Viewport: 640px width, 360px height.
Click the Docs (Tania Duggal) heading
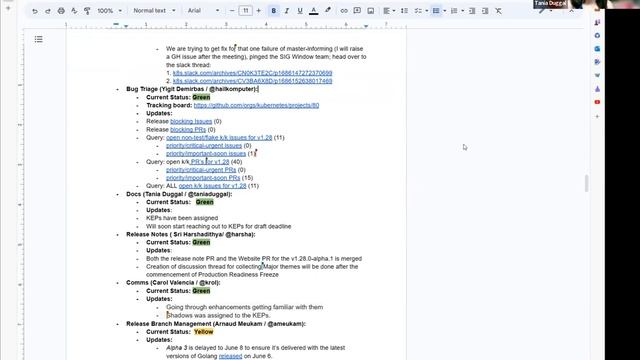click(x=179, y=194)
